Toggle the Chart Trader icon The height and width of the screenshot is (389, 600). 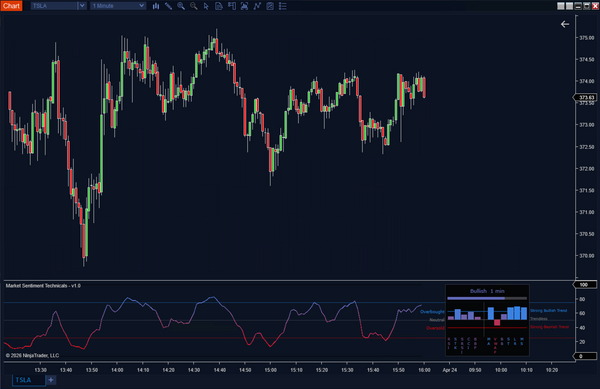(232, 6)
